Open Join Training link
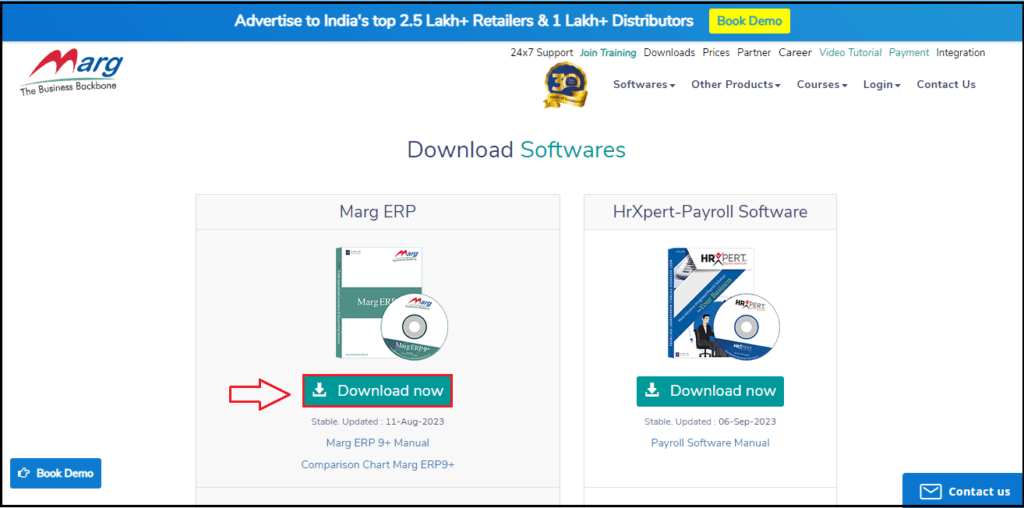 608,53
